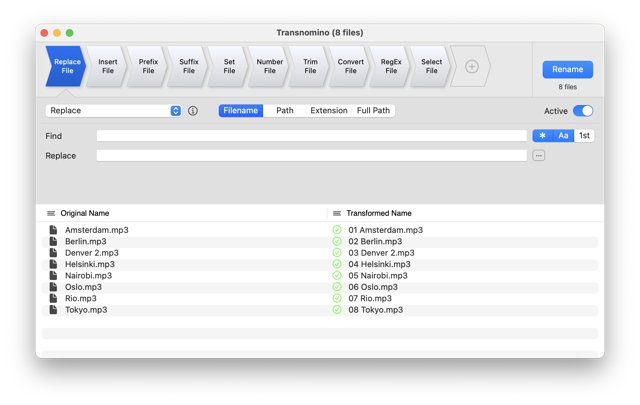Select the Denver 2.mp3 original name
640x405 pixels.
point(92,253)
